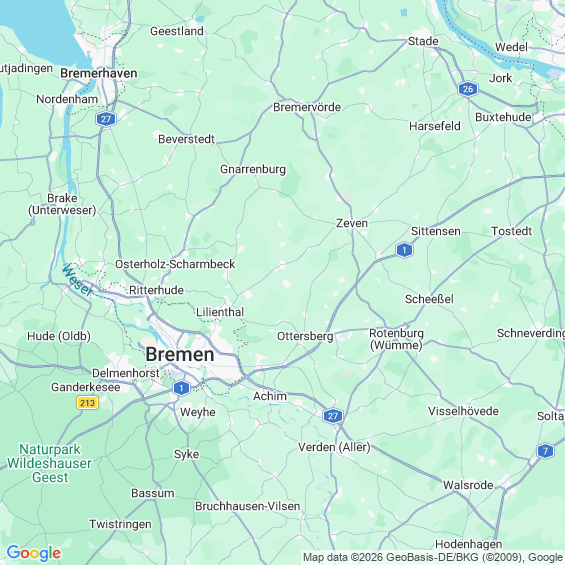Screen dimensions: 565x565
Task: Select the Bremen city label
Action: point(180,355)
